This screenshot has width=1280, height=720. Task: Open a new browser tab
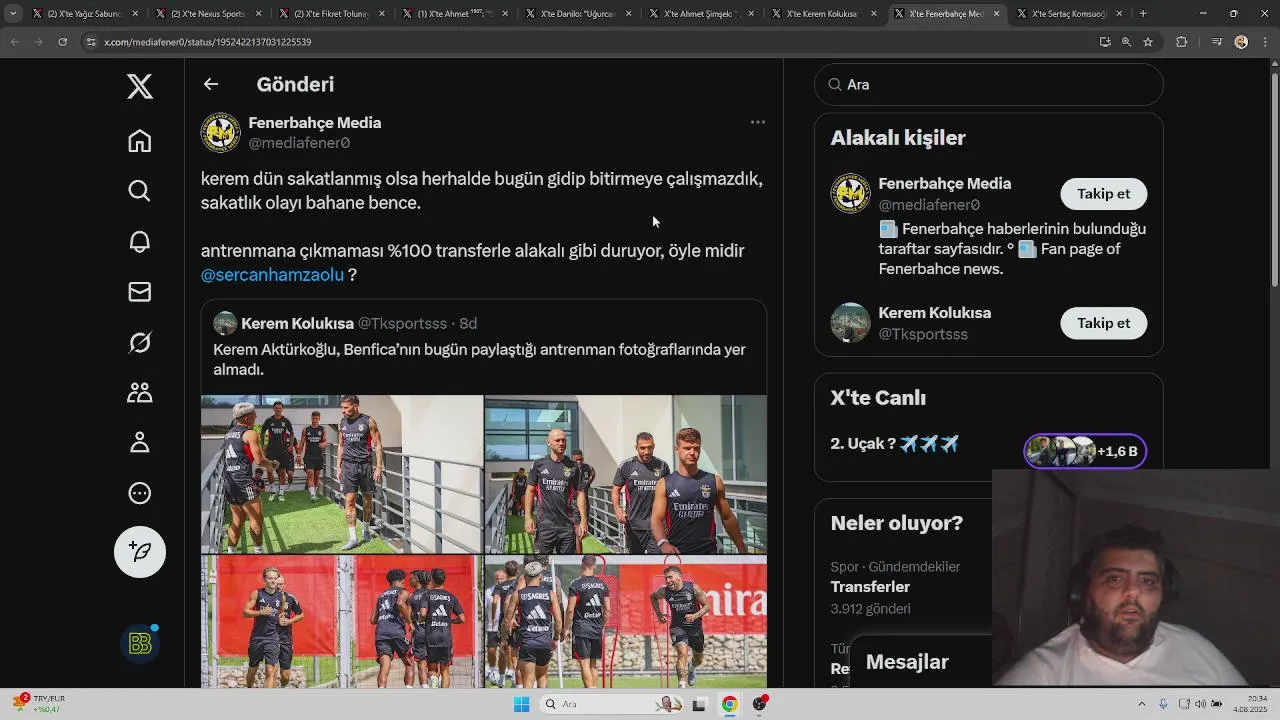point(1143,14)
